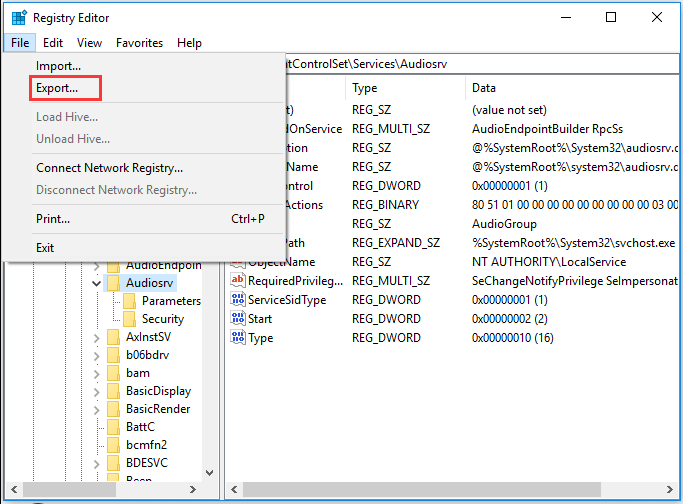
Task: Click the DWORD icon beside ServiceSidType
Action: tap(238, 299)
